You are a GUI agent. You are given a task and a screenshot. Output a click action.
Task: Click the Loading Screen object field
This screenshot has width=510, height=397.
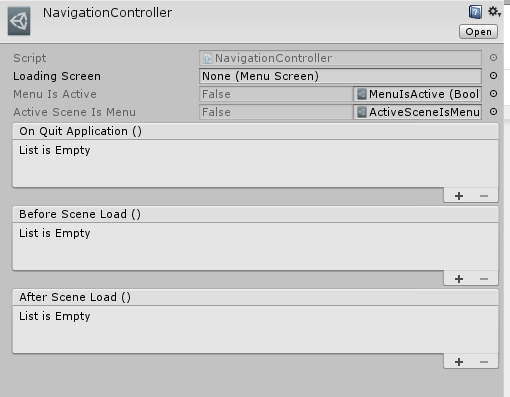[340, 76]
